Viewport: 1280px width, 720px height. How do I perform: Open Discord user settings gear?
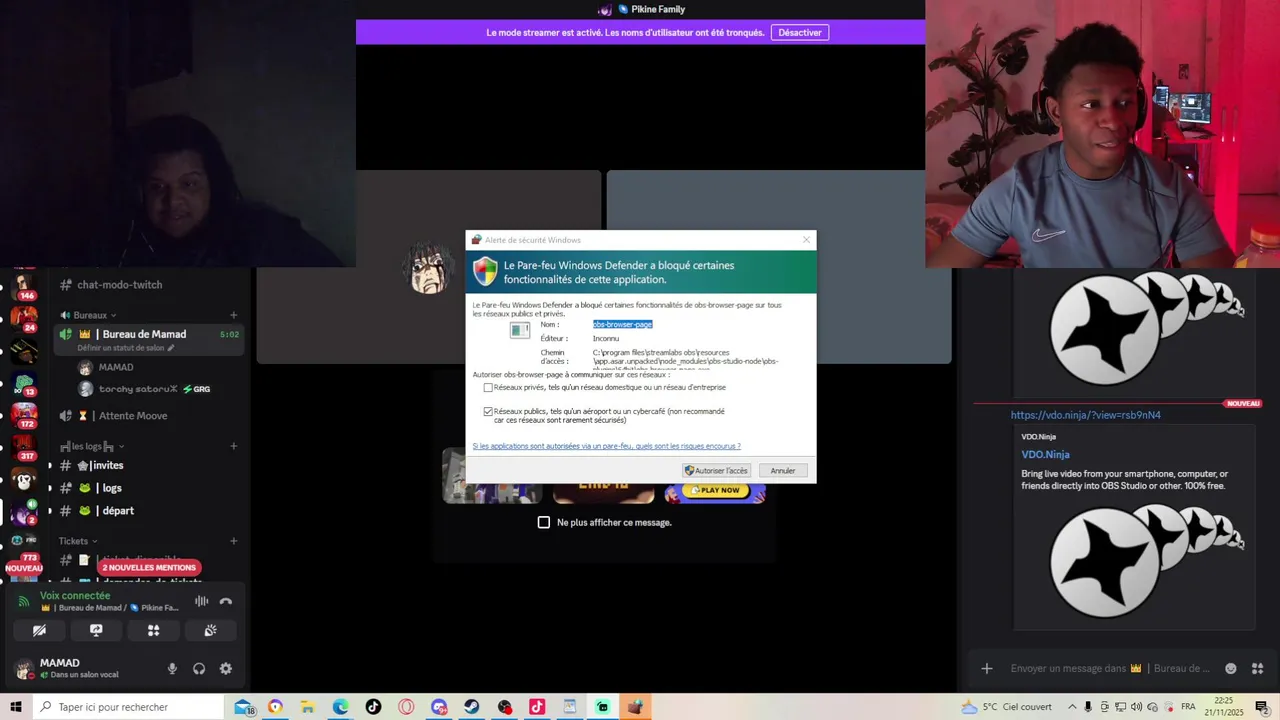(226, 669)
